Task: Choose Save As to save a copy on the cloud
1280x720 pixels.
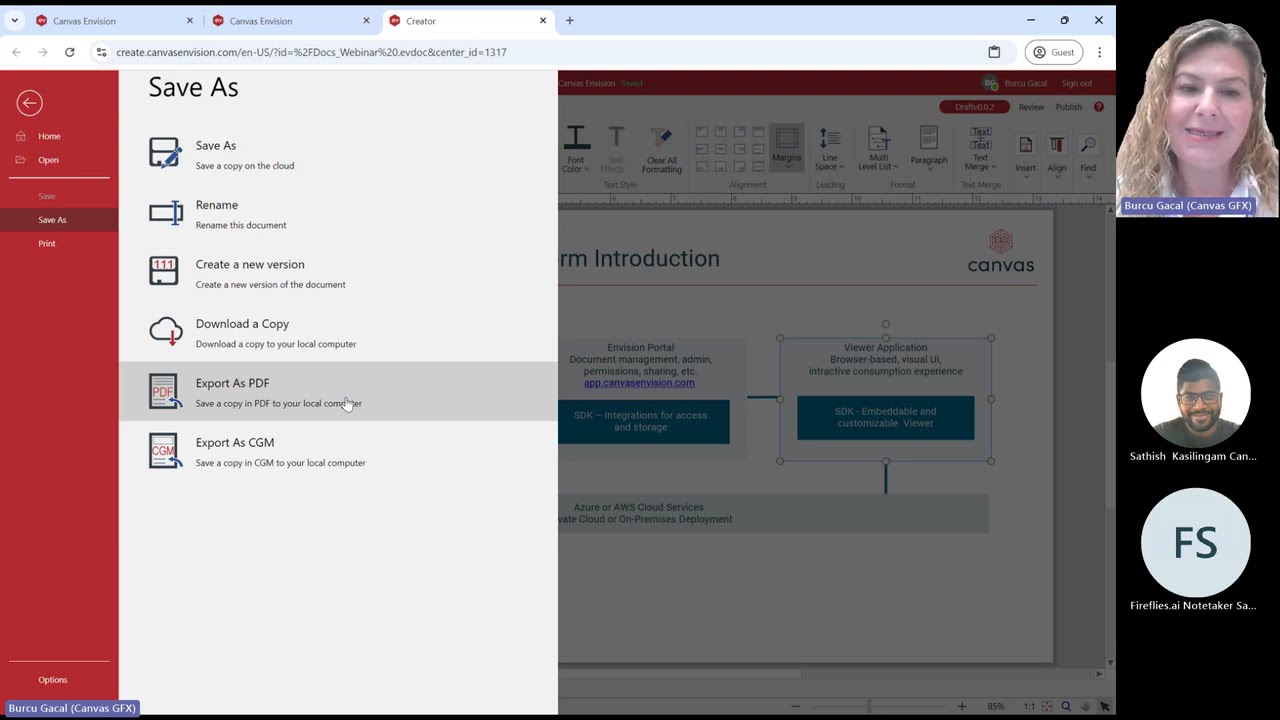Action: pos(338,154)
